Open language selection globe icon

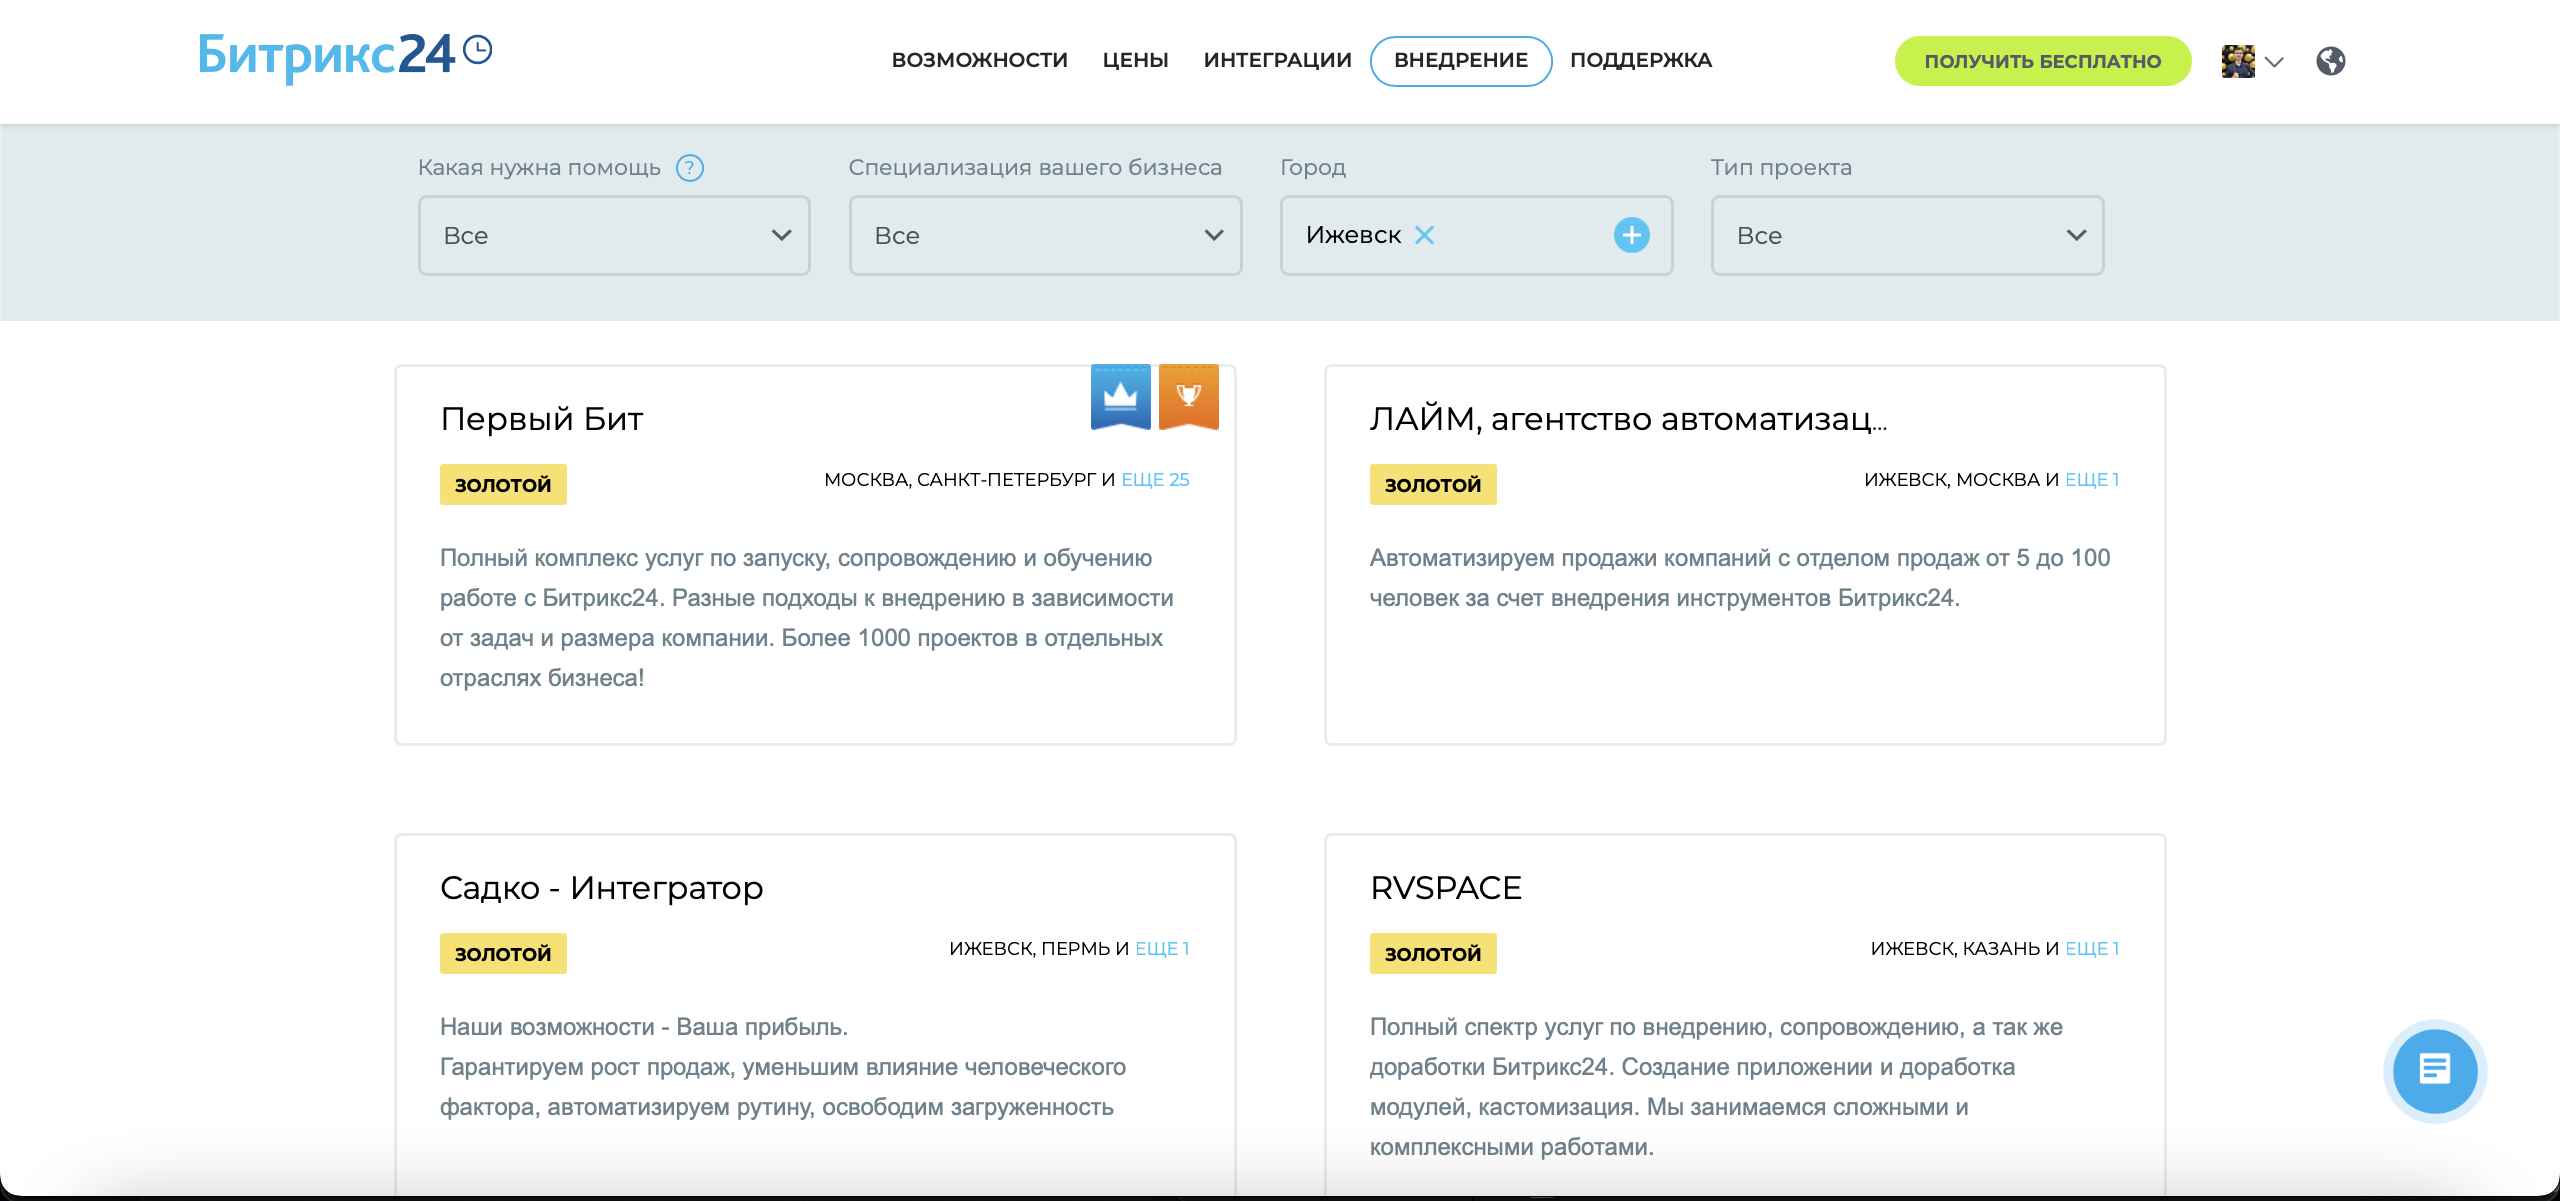coord(2331,61)
